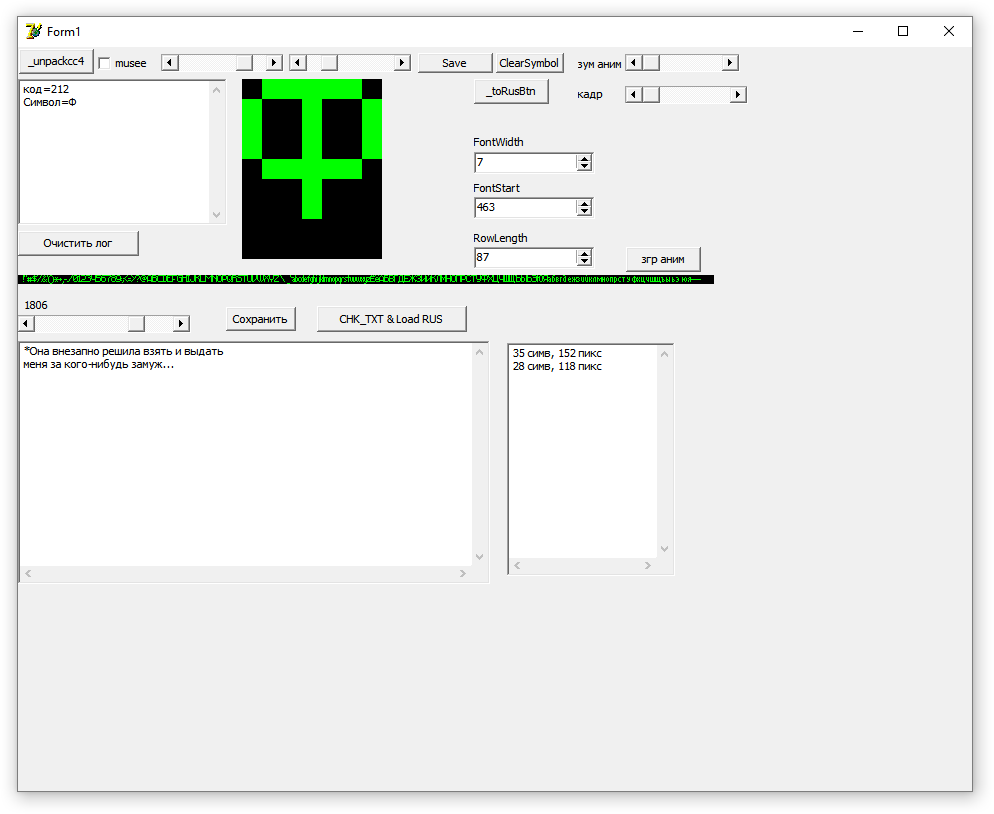
Task: Click the CHK_TXT & Load RUS button
Action: pos(391,320)
